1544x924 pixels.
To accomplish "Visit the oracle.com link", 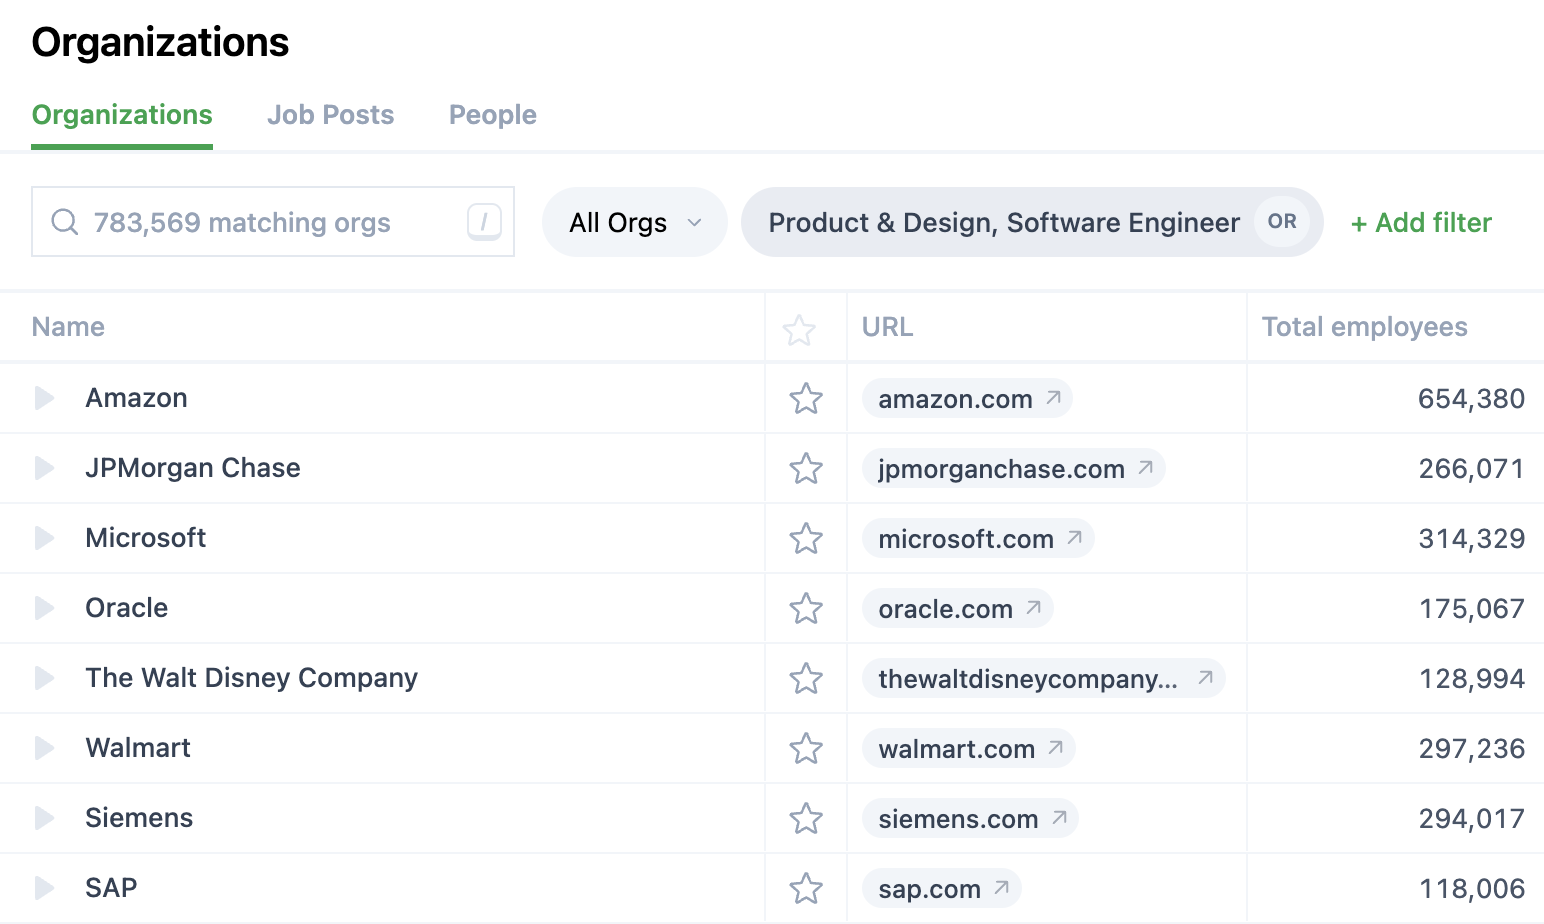I will (945, 609).
